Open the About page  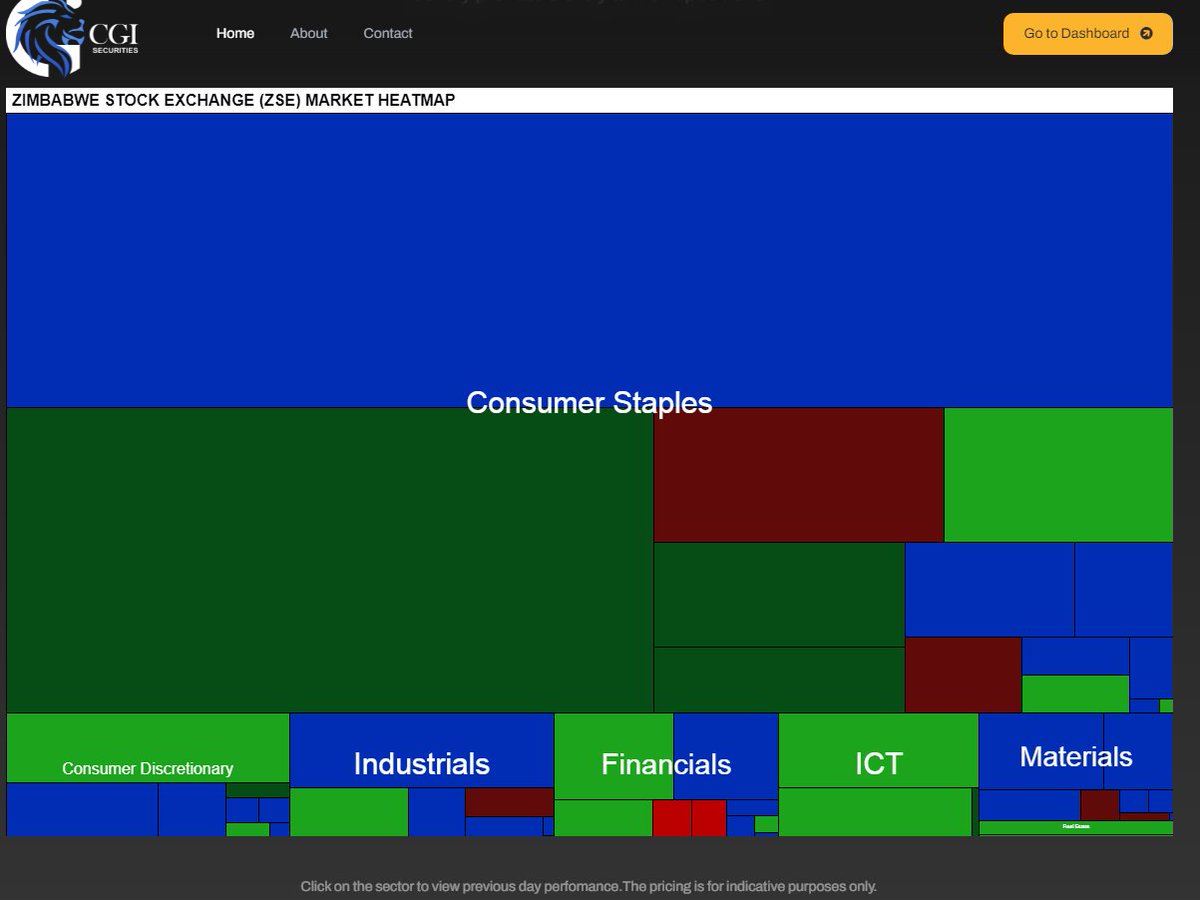pyautogui.click(x=308, y=33)
